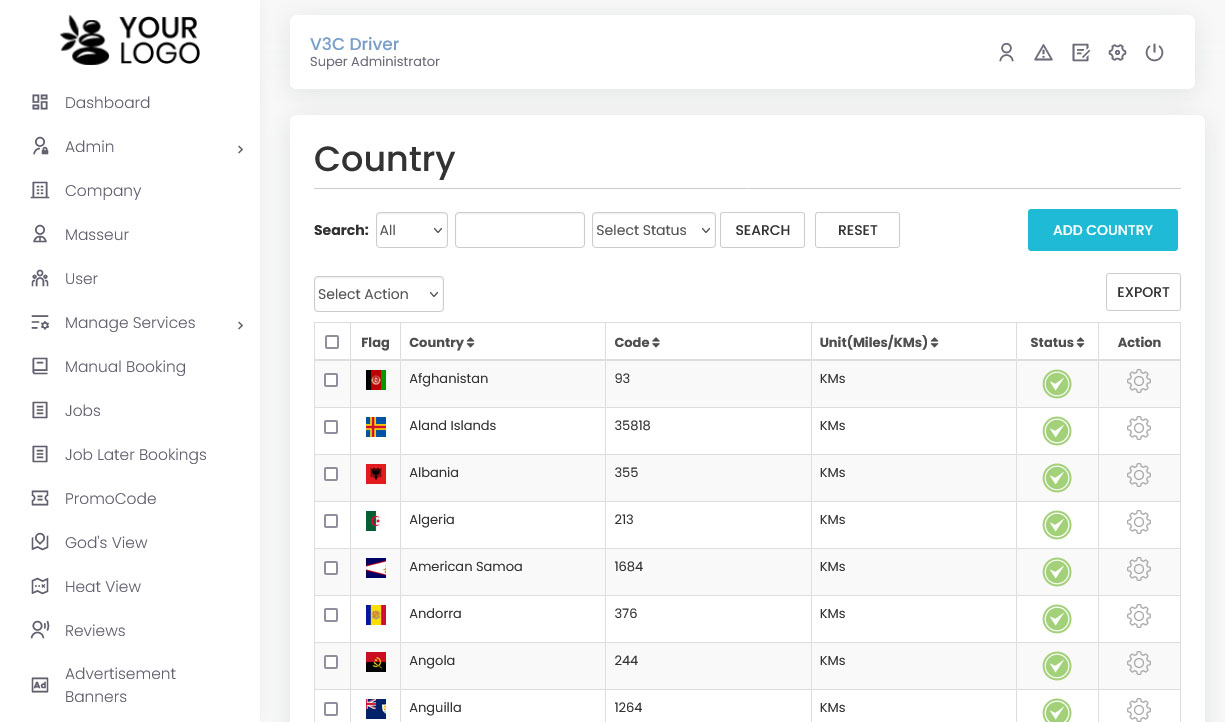The image size is (1225, 722).
Task: Click the SEARCH button
Action: [762, 230]
